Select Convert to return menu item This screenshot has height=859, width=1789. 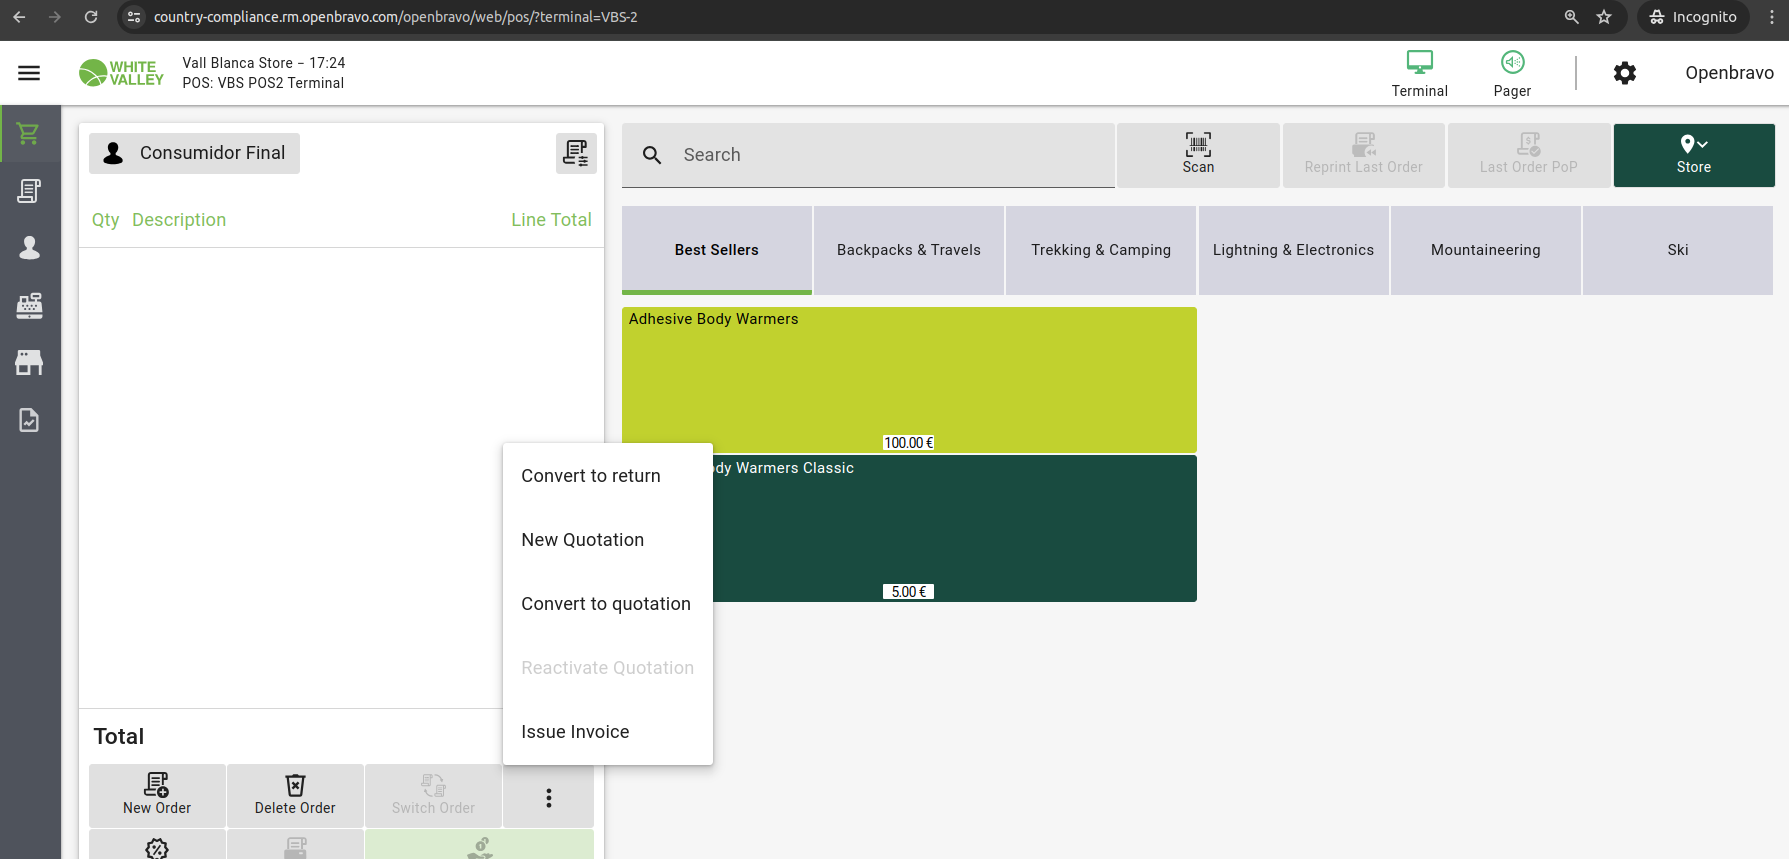(591, 476)
